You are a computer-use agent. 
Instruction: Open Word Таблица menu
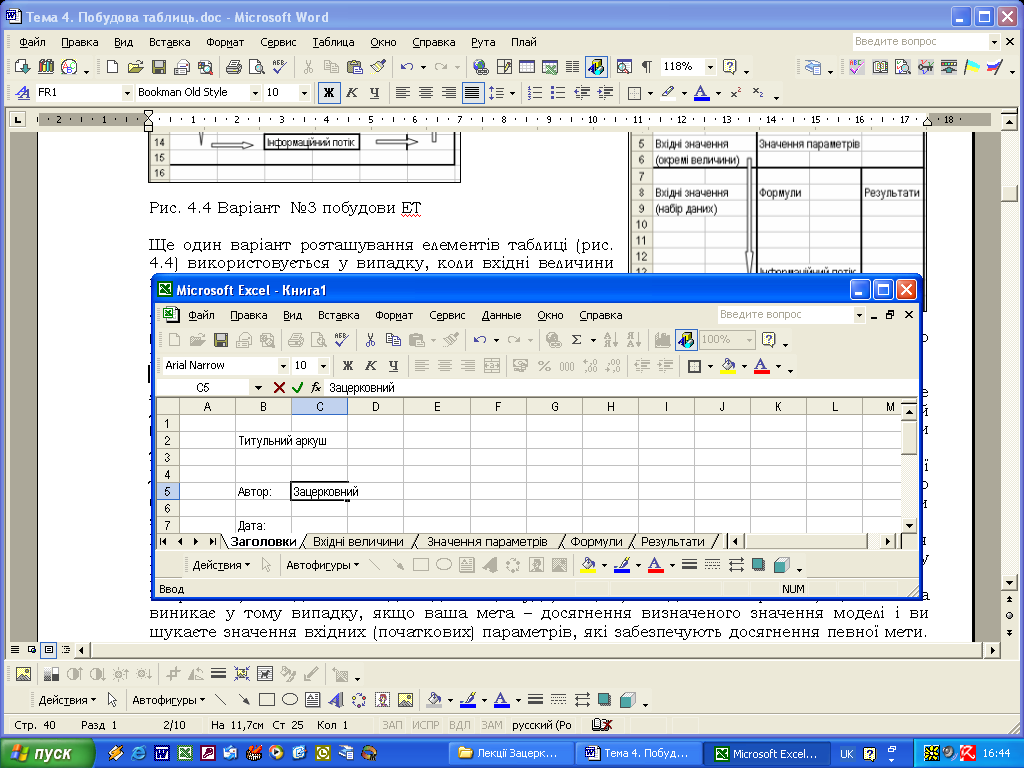tap(333, 42)
